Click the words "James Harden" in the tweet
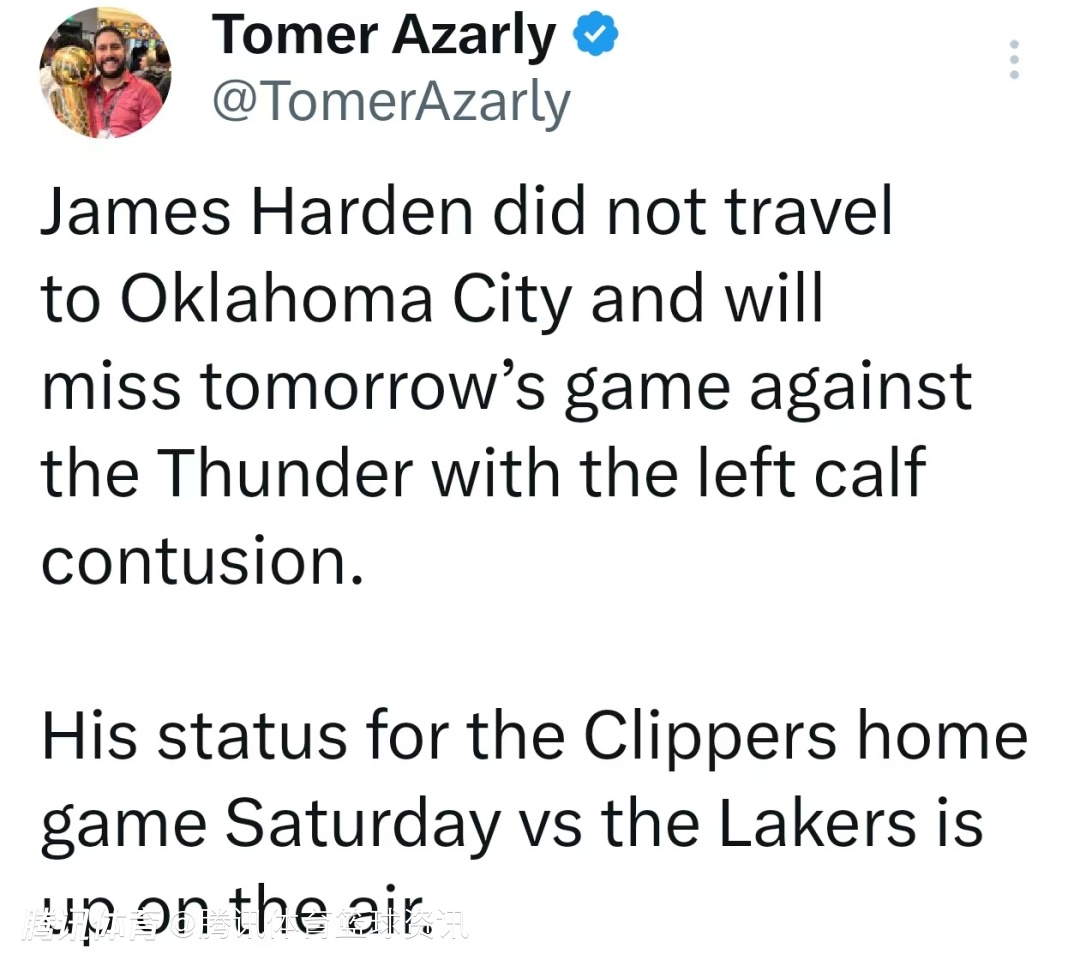This screenshot has height=960, width=1080. point(256,212)
